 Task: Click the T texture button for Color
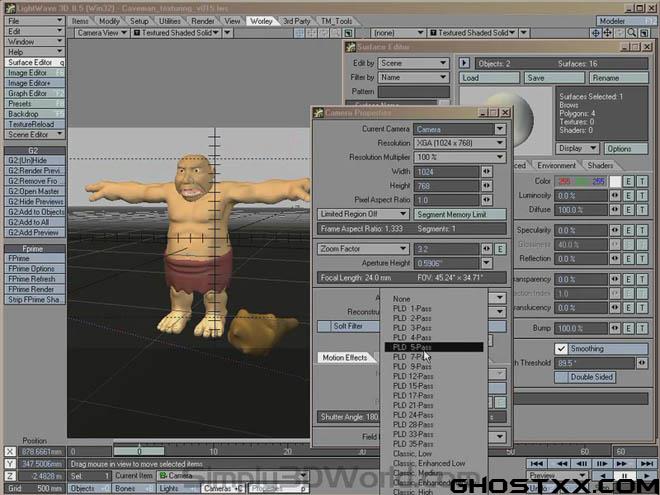pyautogui.click(x=642, y=181)
